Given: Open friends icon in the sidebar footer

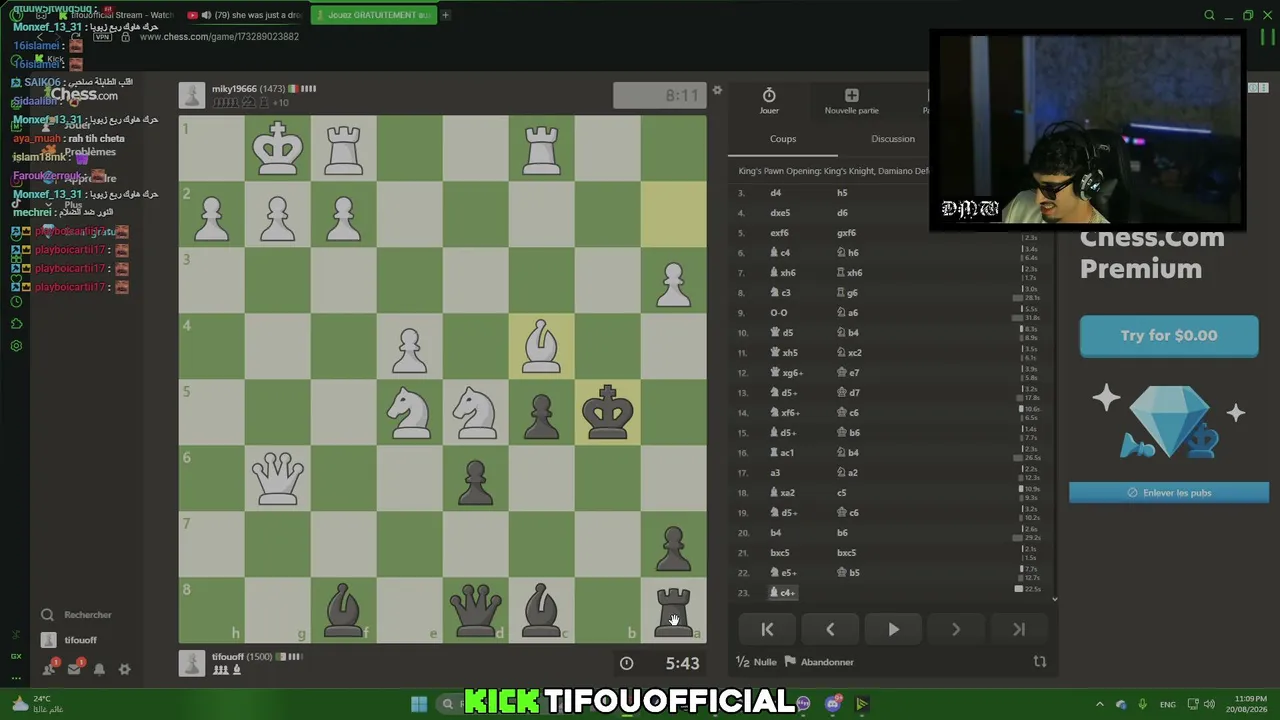Looking at the screenshot, I should [49, 669].
